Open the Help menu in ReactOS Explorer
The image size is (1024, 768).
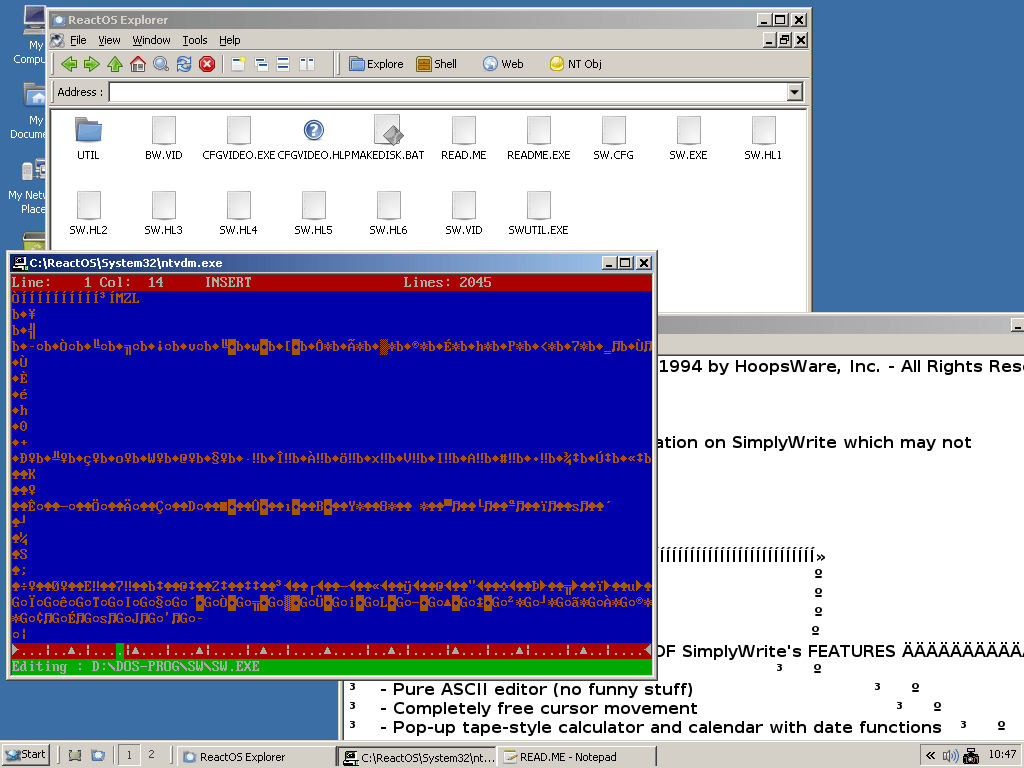click(229, 40)
